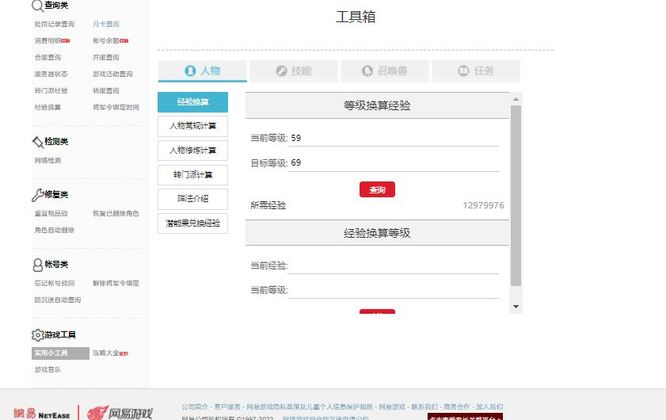Image resolution: width=666 pixels, height=420 pixels.
Task: Click the 所需经验 value 12979976
Action: pos(483,206)
